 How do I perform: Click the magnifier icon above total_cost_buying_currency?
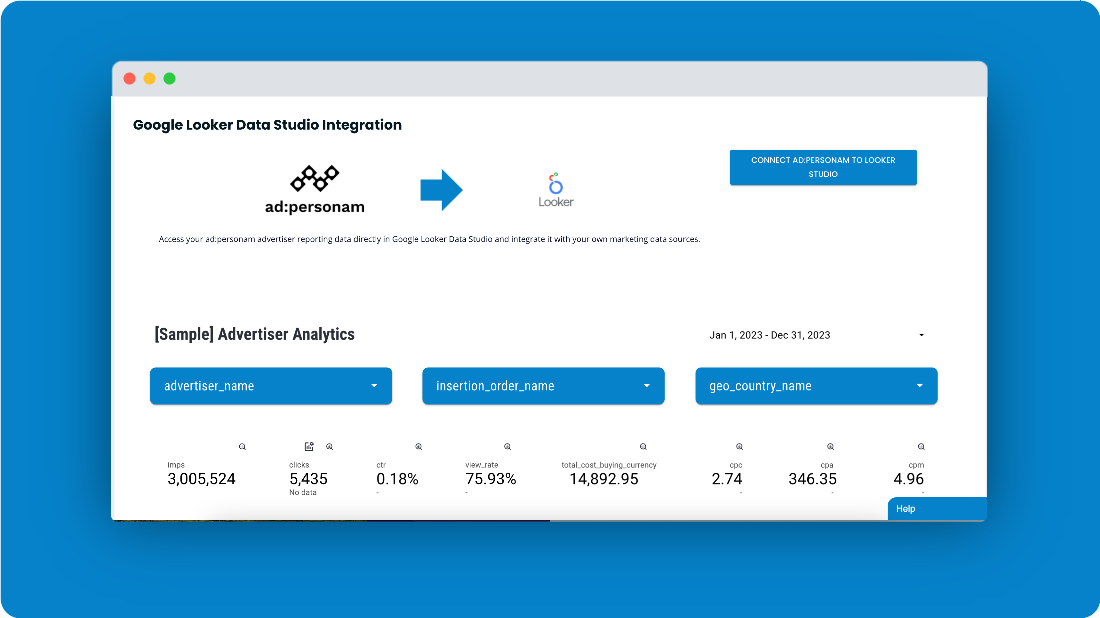[x=643, y=447]
